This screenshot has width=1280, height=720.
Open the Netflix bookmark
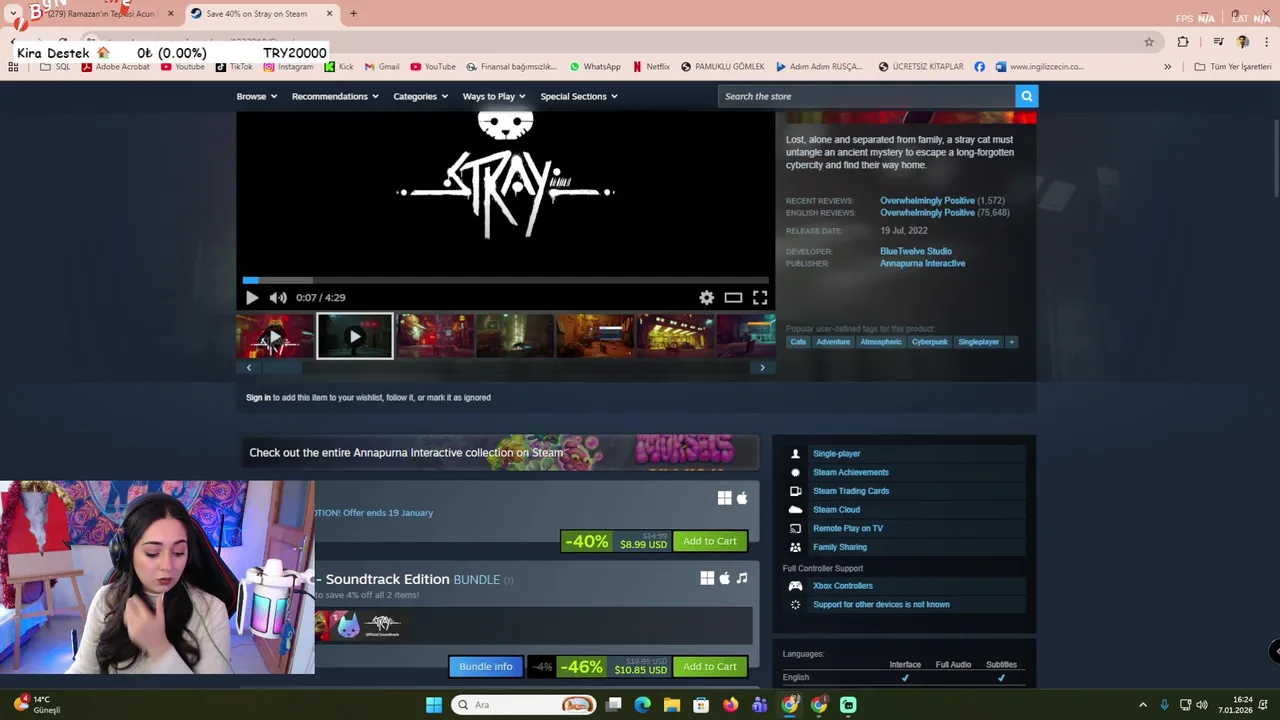click(x=651, y=67)
